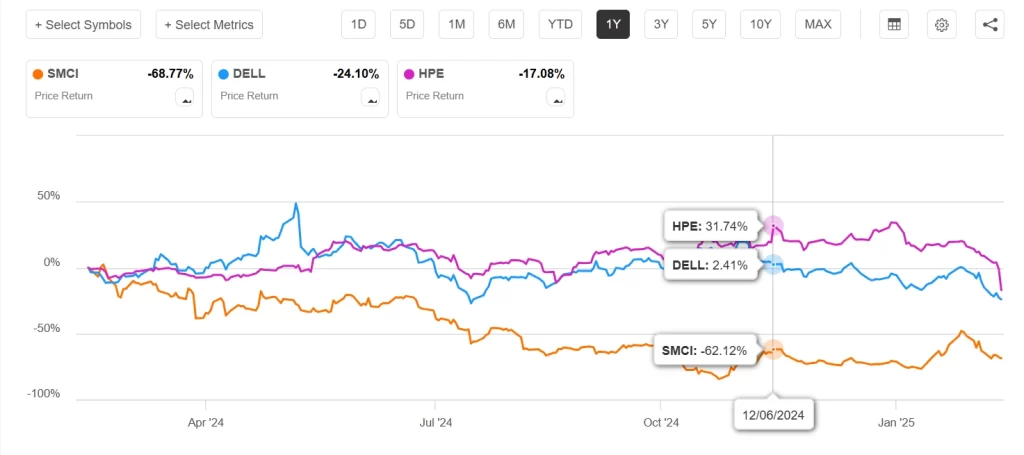Image resolution: width=1024 pixels, height=455 pixels.
Task: Click the Jul '24 axis label
Action: (436, 423)
